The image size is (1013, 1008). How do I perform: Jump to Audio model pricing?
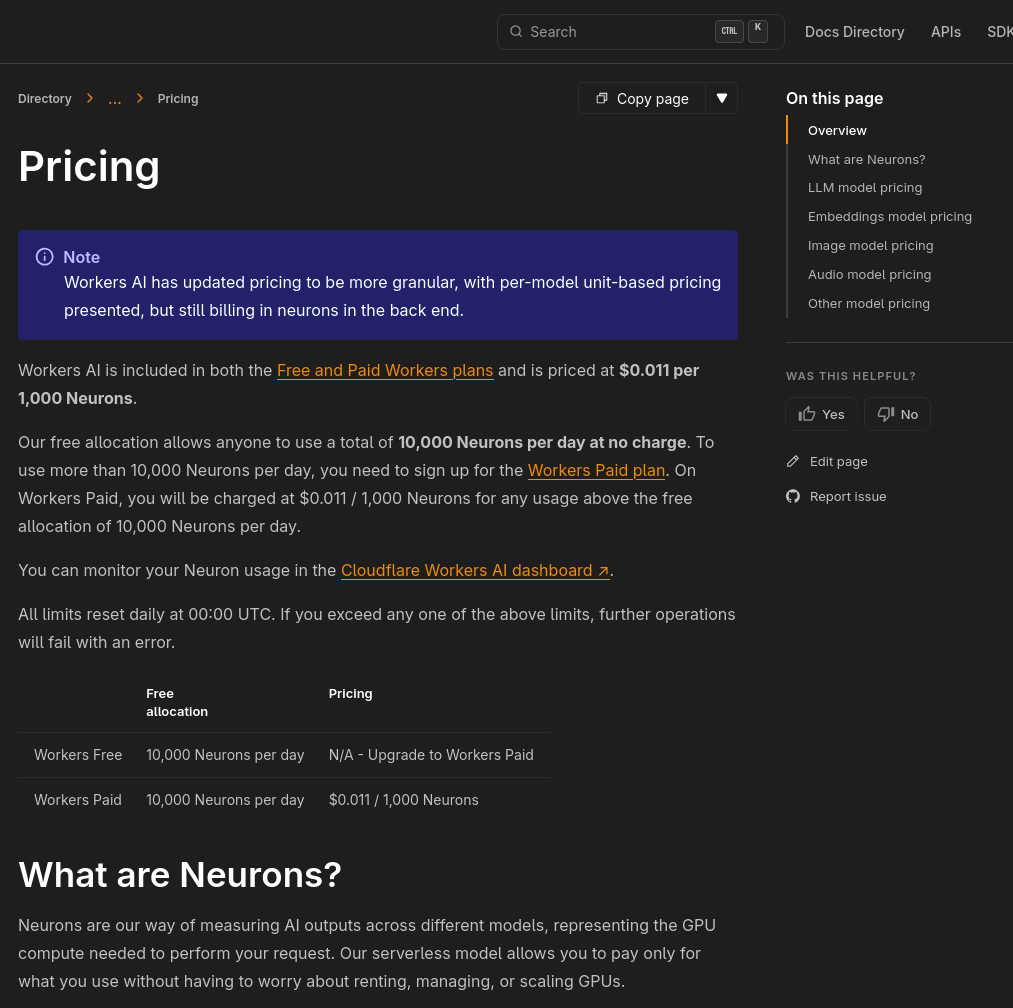tap(869, 275)
